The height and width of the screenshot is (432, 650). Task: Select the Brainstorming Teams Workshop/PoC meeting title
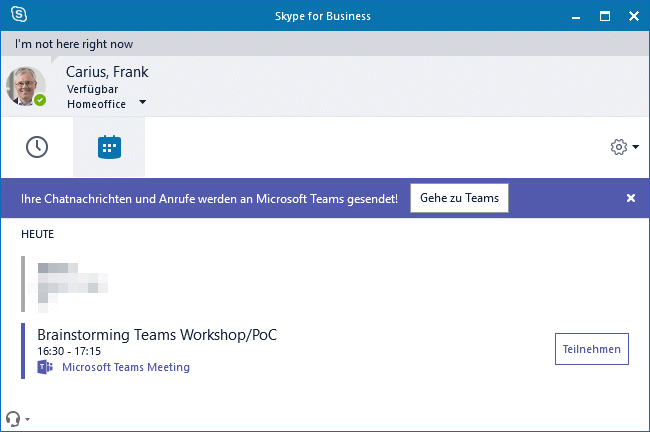(x=157, y=335)
